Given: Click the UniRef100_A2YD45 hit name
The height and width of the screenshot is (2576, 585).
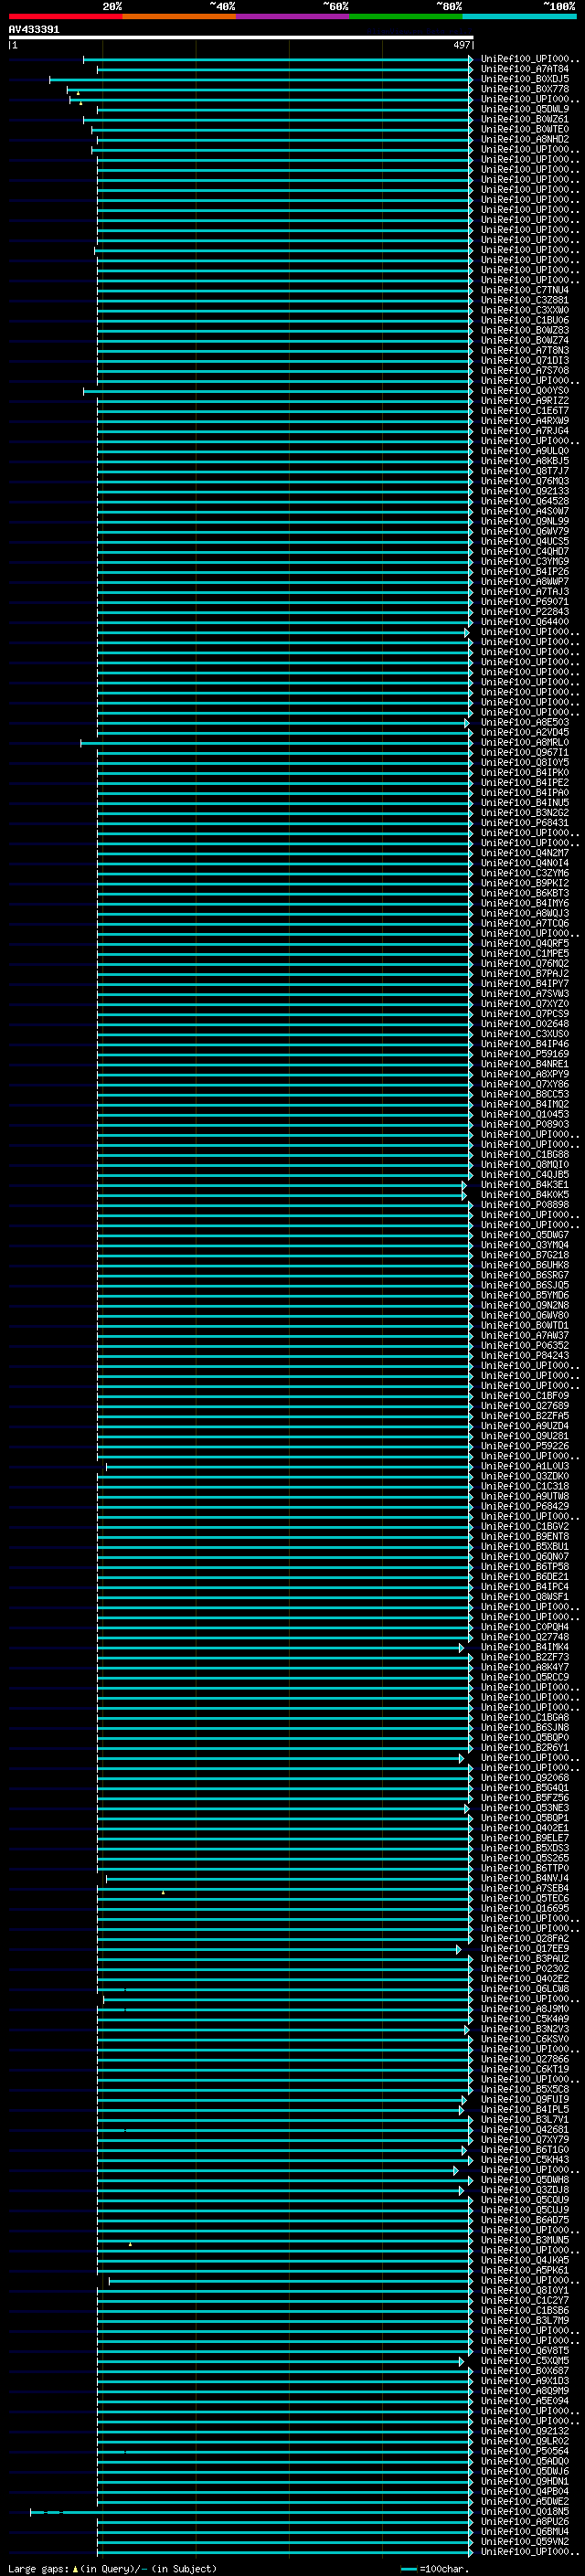Looking at the screenshot, I should [524, 732].
